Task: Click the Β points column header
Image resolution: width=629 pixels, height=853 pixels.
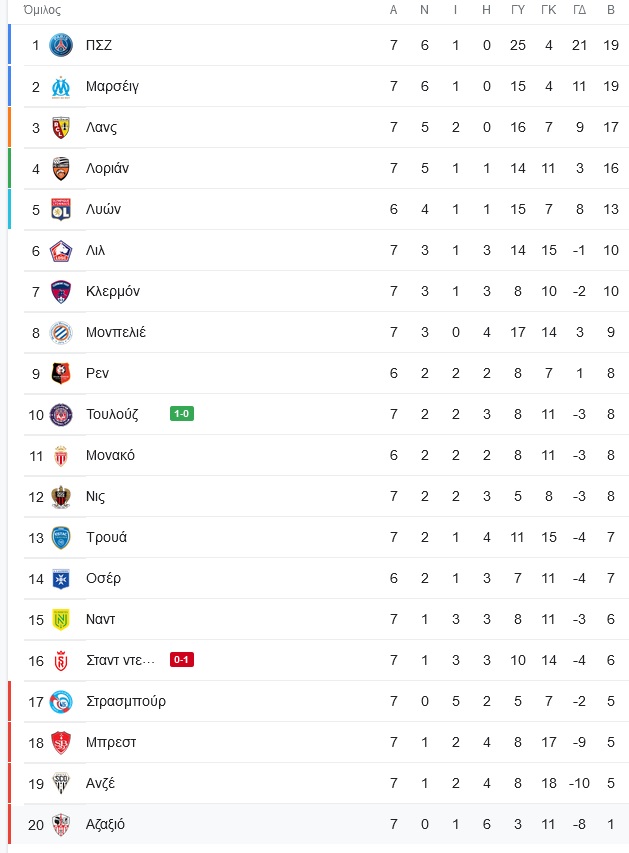Action: (x=611, y=10)
